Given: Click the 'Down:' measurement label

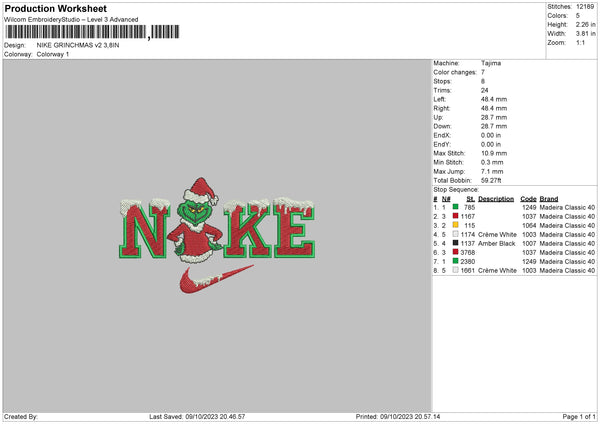Looking at the screenshot, I should click(x=442, y=126).
